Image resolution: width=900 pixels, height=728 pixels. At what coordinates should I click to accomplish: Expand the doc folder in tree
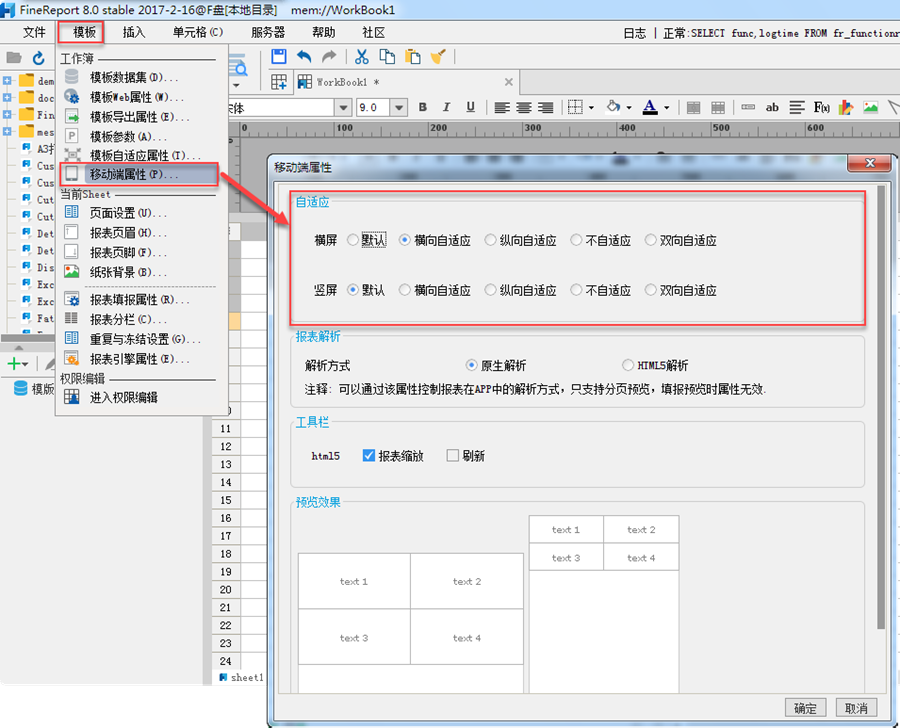7,98
